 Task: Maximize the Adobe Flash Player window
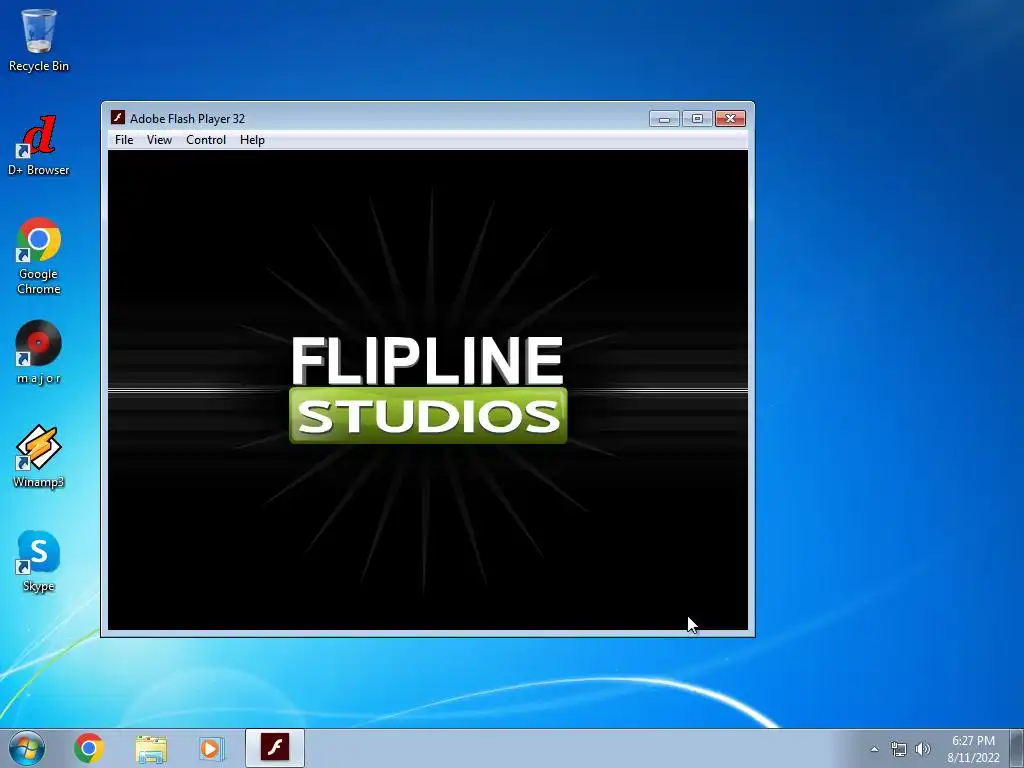pos(697,118)
